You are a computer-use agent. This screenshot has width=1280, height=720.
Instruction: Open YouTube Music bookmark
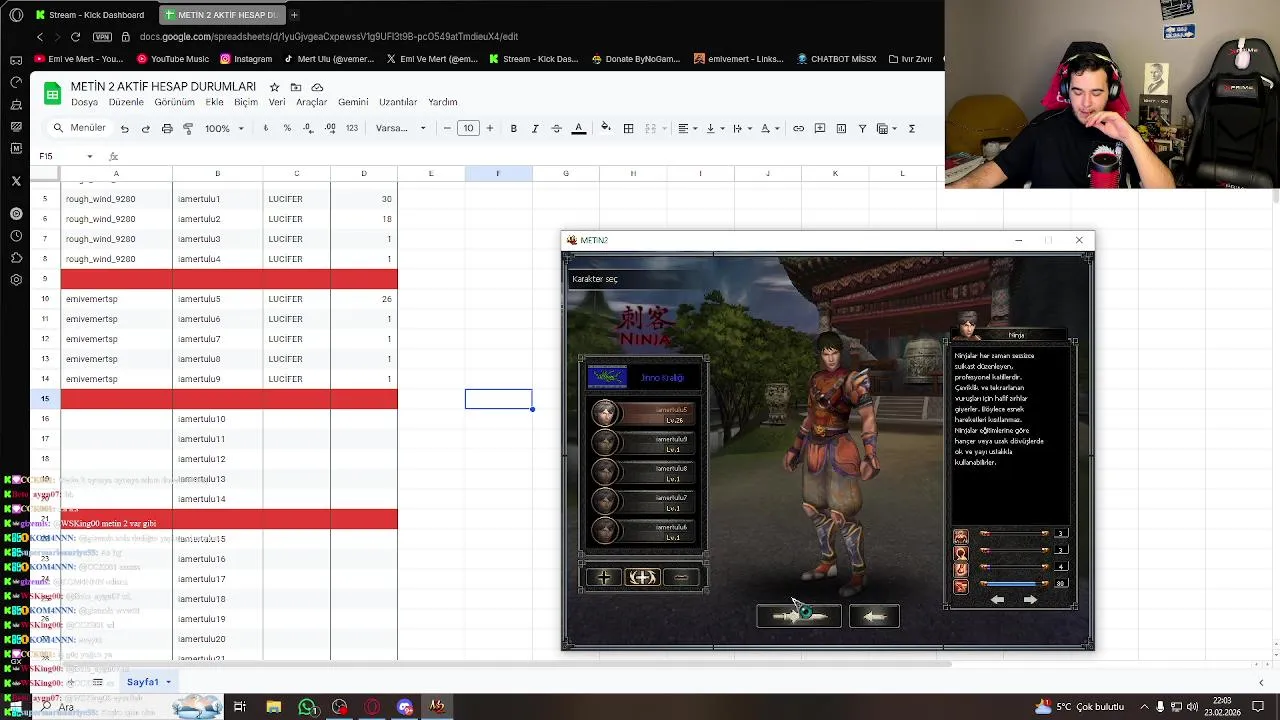pos(172,59)
